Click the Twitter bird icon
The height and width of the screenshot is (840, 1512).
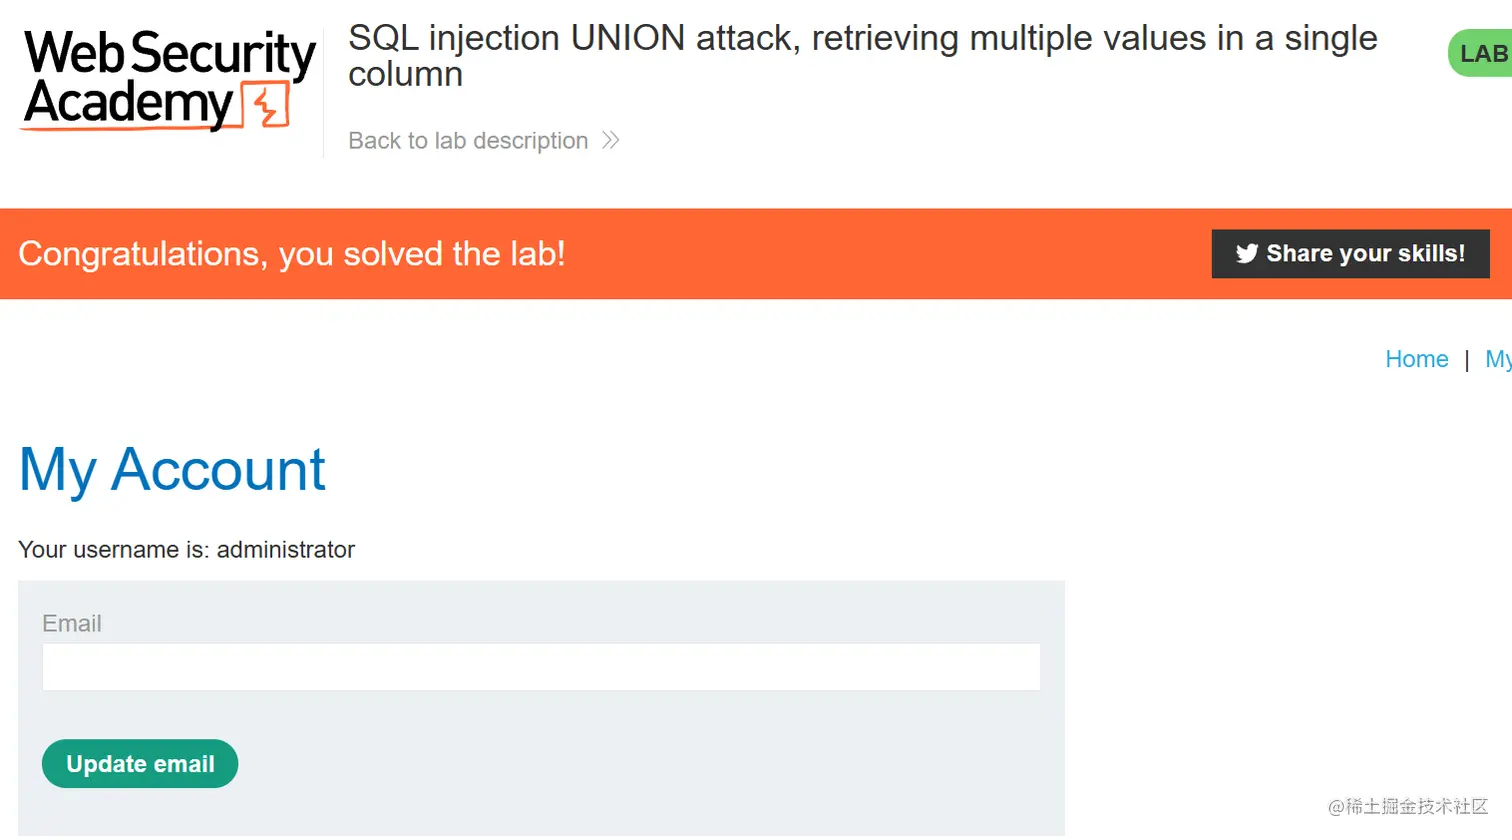1246,254
